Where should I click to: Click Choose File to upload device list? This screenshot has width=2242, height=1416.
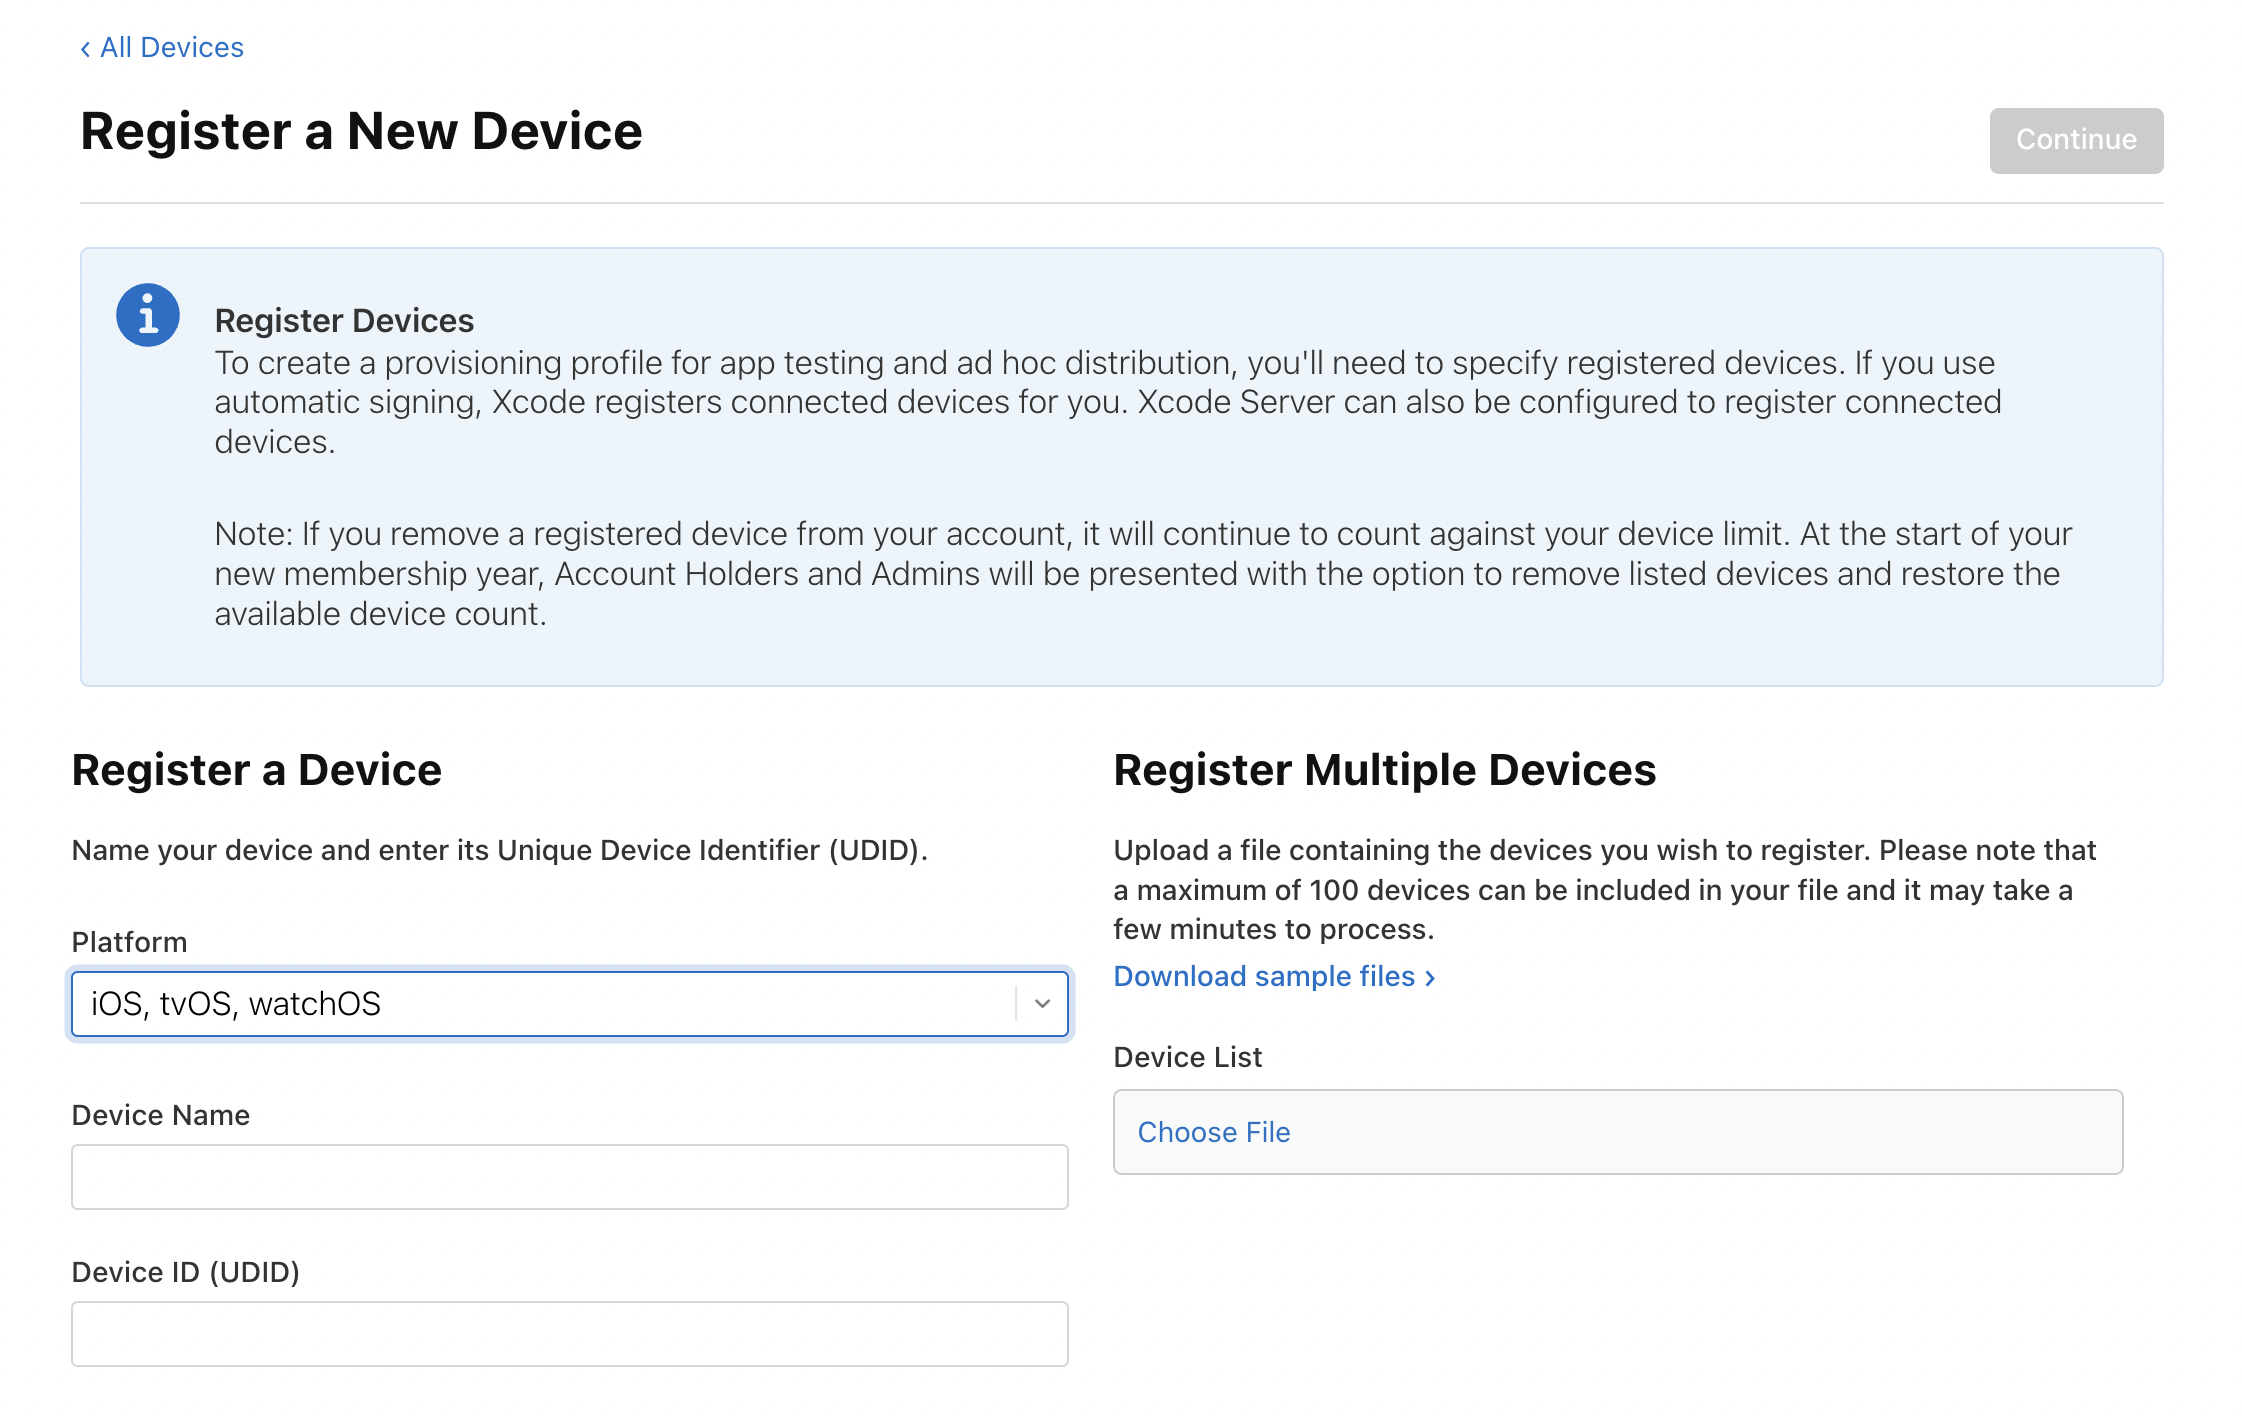coord(1213,1132)
